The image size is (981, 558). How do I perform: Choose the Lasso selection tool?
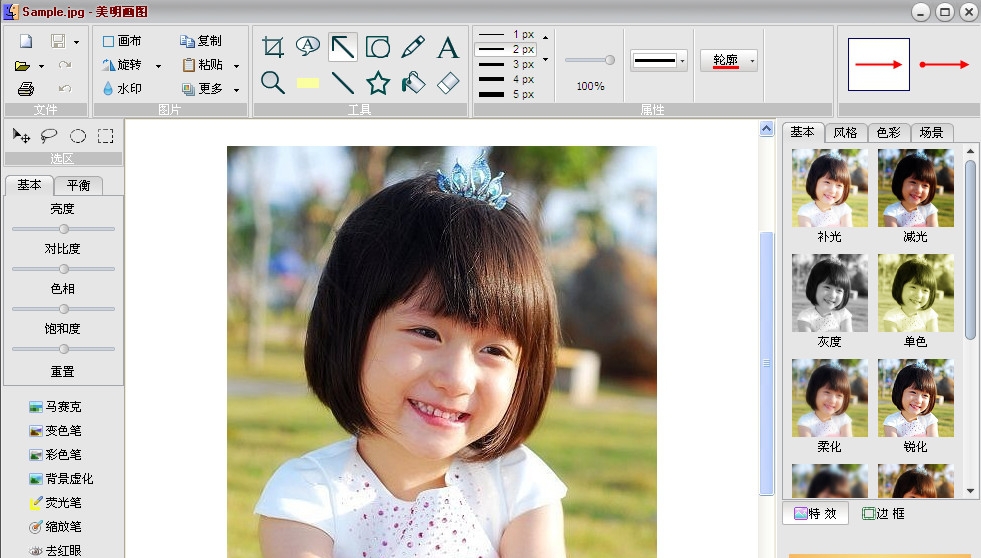[x=49, y=136]
